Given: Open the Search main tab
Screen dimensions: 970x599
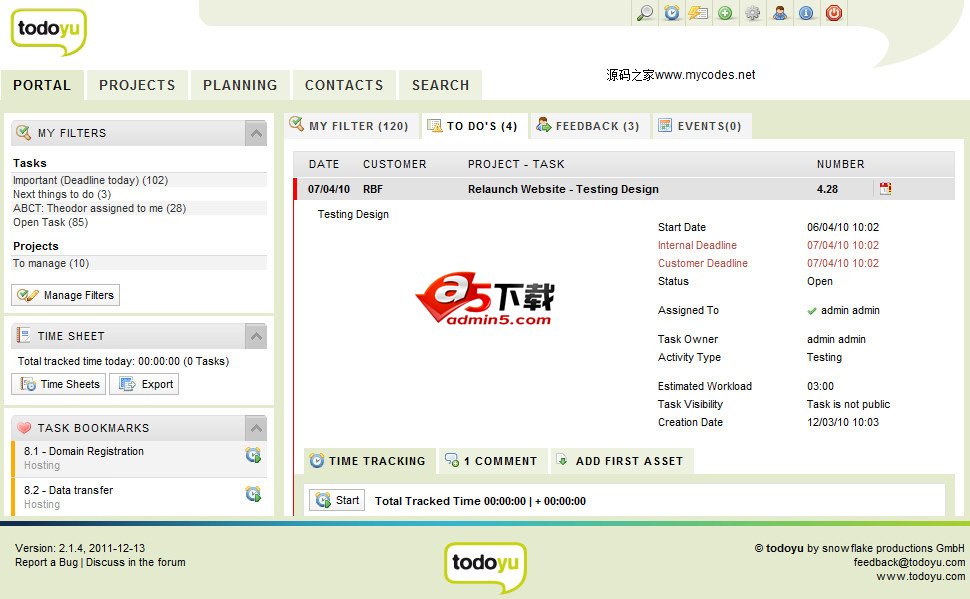Looking at the screenshot, I should pos(440,85).
